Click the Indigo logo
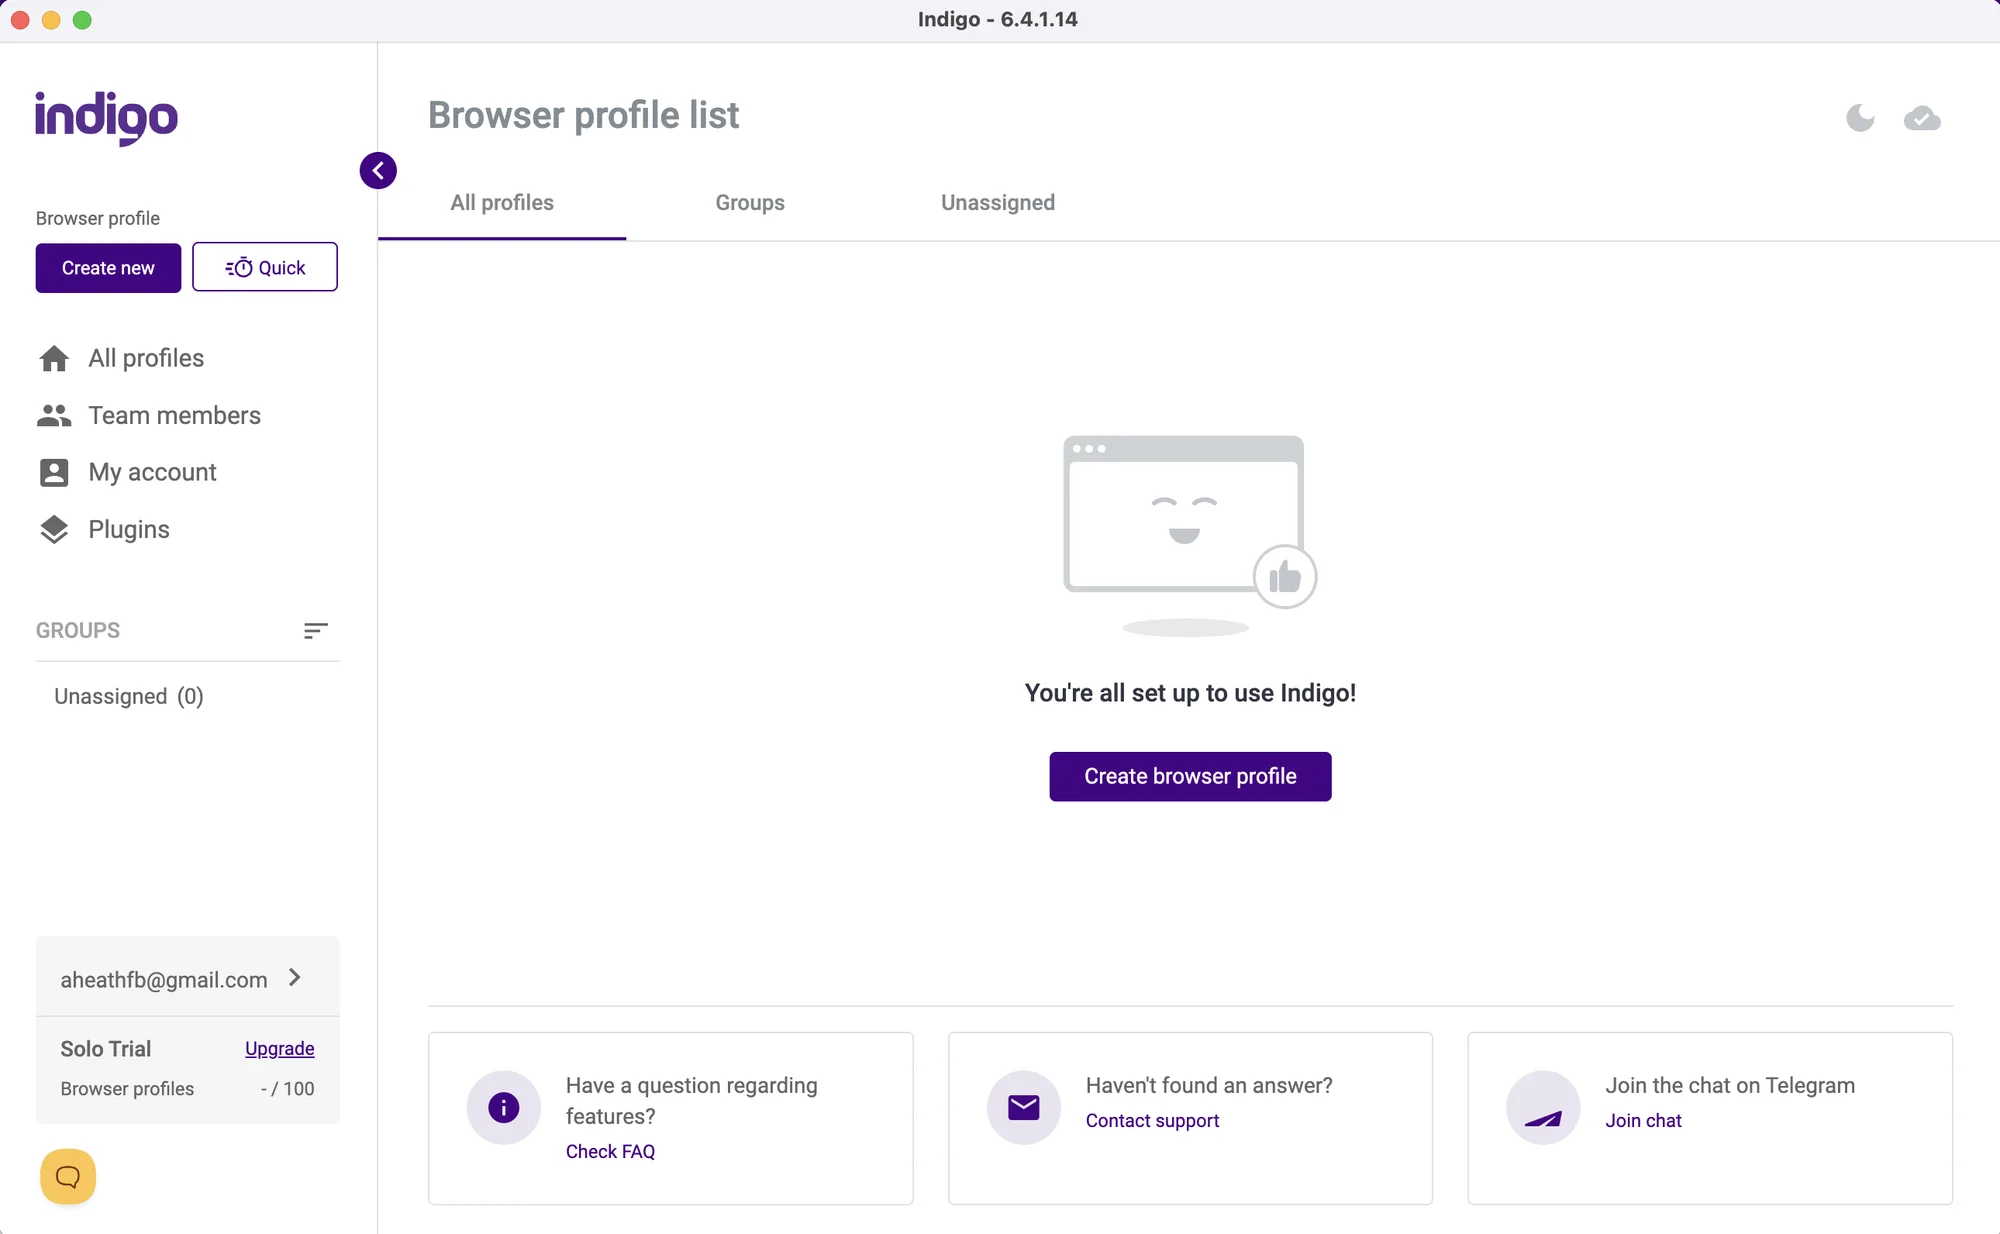The height and width of the screenshot is (1234, 2000). 106,118
